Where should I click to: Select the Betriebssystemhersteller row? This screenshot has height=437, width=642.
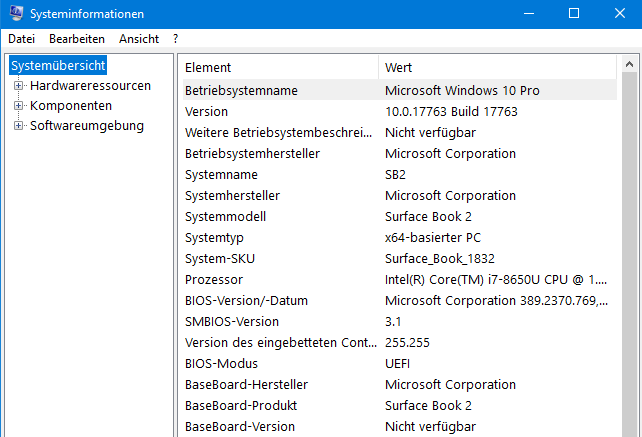click(400, 153)
